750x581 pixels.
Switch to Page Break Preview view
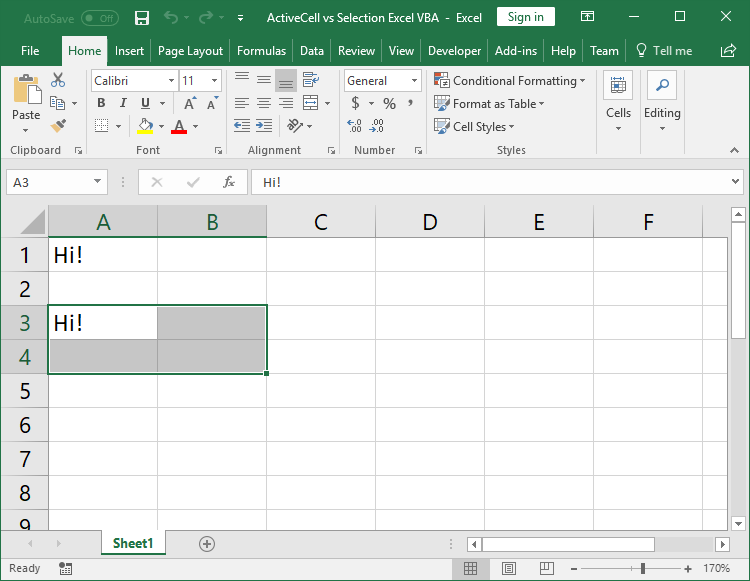point(546,568)
